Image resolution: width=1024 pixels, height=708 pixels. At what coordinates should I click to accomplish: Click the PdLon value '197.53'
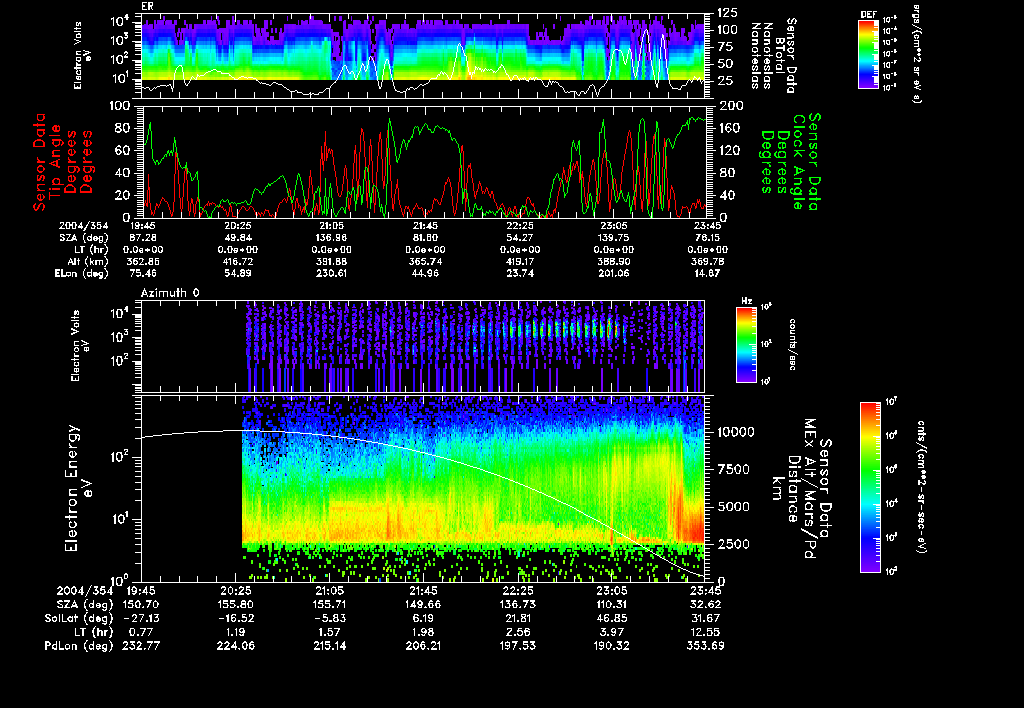pyautogui.click(x=517, y=646)
